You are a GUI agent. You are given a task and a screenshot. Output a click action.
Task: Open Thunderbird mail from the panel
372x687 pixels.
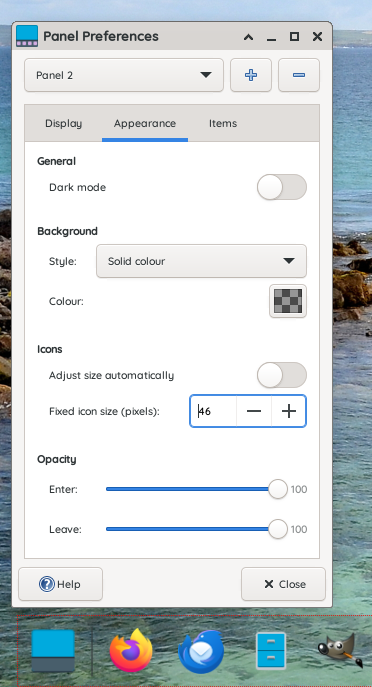(x=201, y=652)
